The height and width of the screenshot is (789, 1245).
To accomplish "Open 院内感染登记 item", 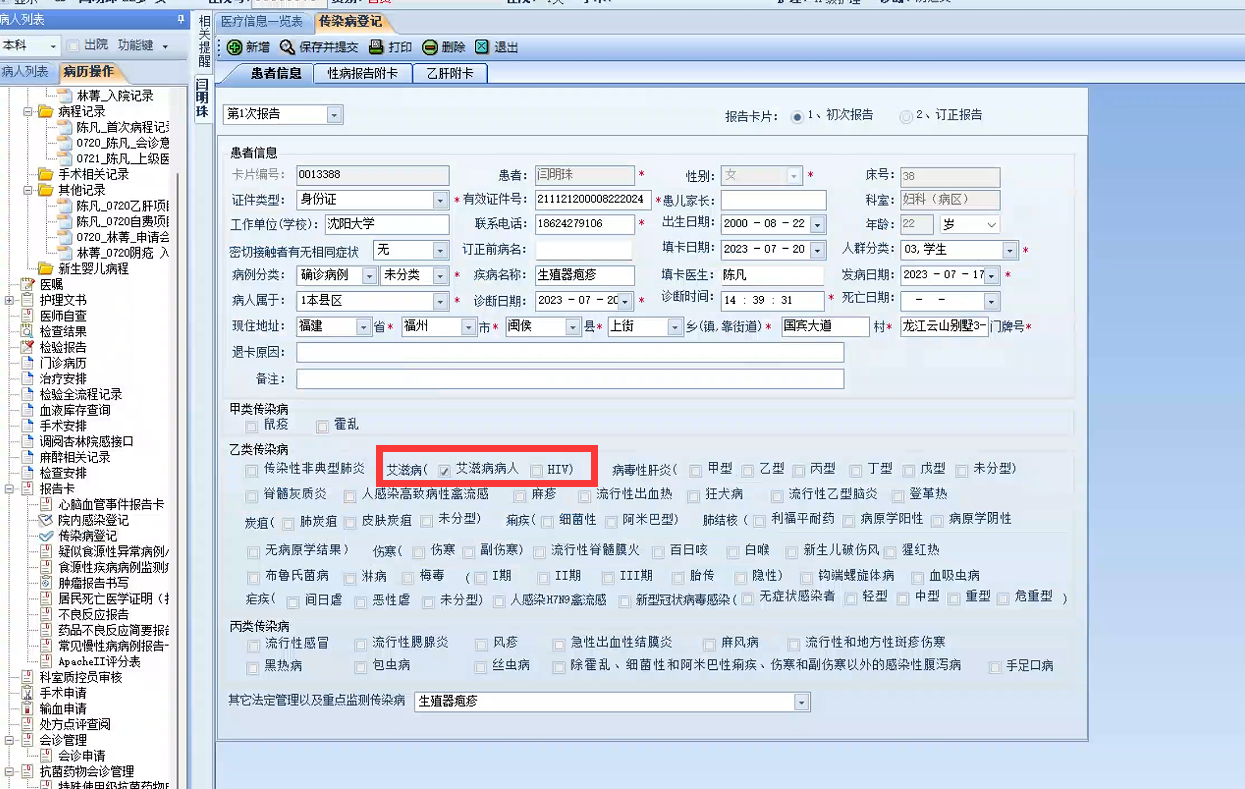I will click(93, 520).
